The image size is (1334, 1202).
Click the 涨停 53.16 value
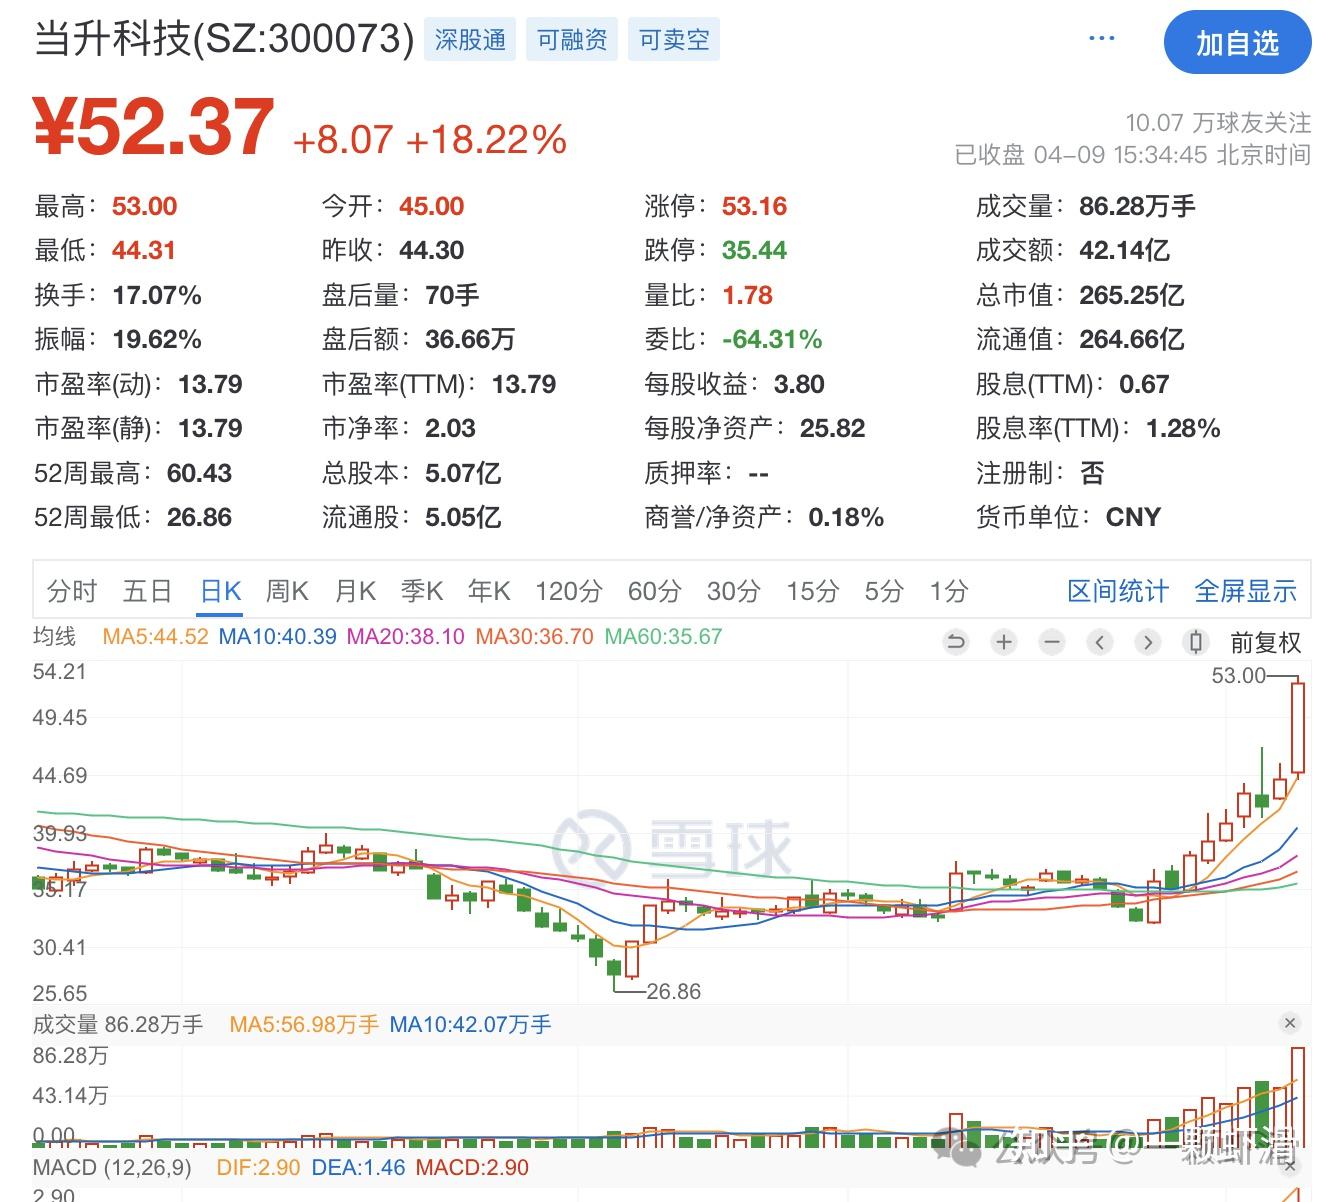pos(754,207)
